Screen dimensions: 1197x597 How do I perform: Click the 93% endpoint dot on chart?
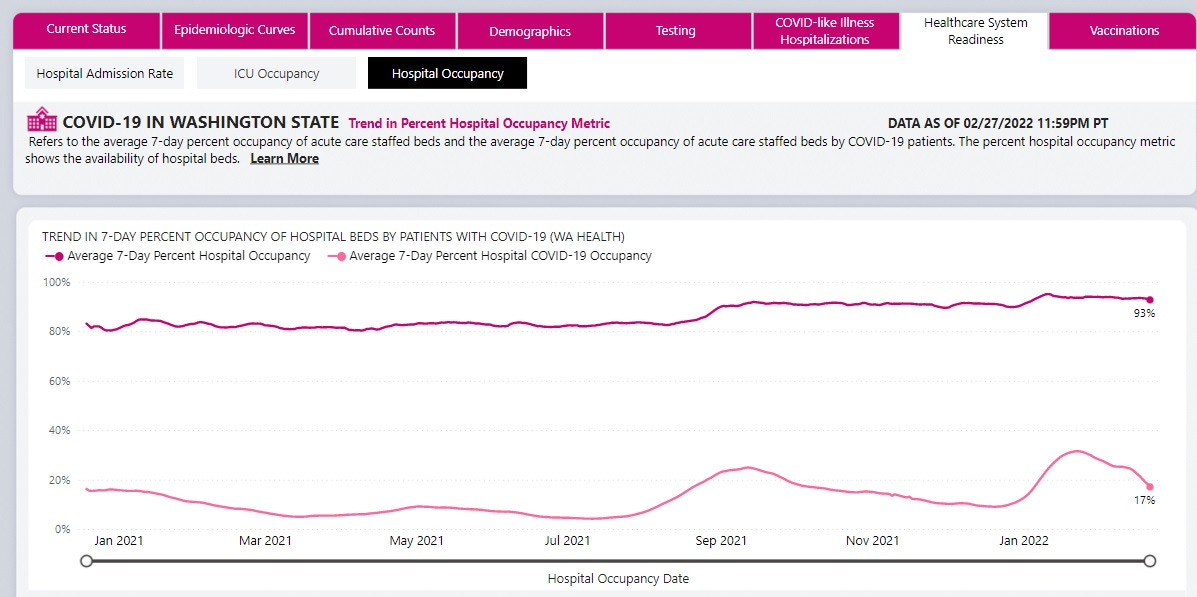[1150, 300]
